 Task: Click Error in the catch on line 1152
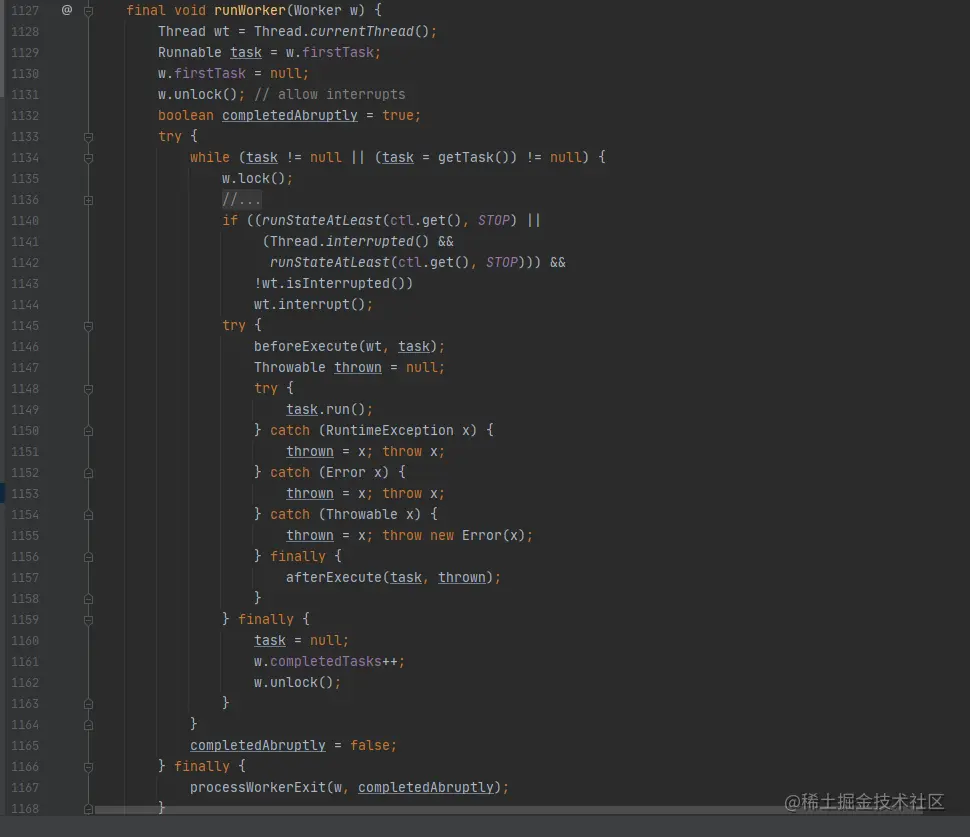[346, 473]
